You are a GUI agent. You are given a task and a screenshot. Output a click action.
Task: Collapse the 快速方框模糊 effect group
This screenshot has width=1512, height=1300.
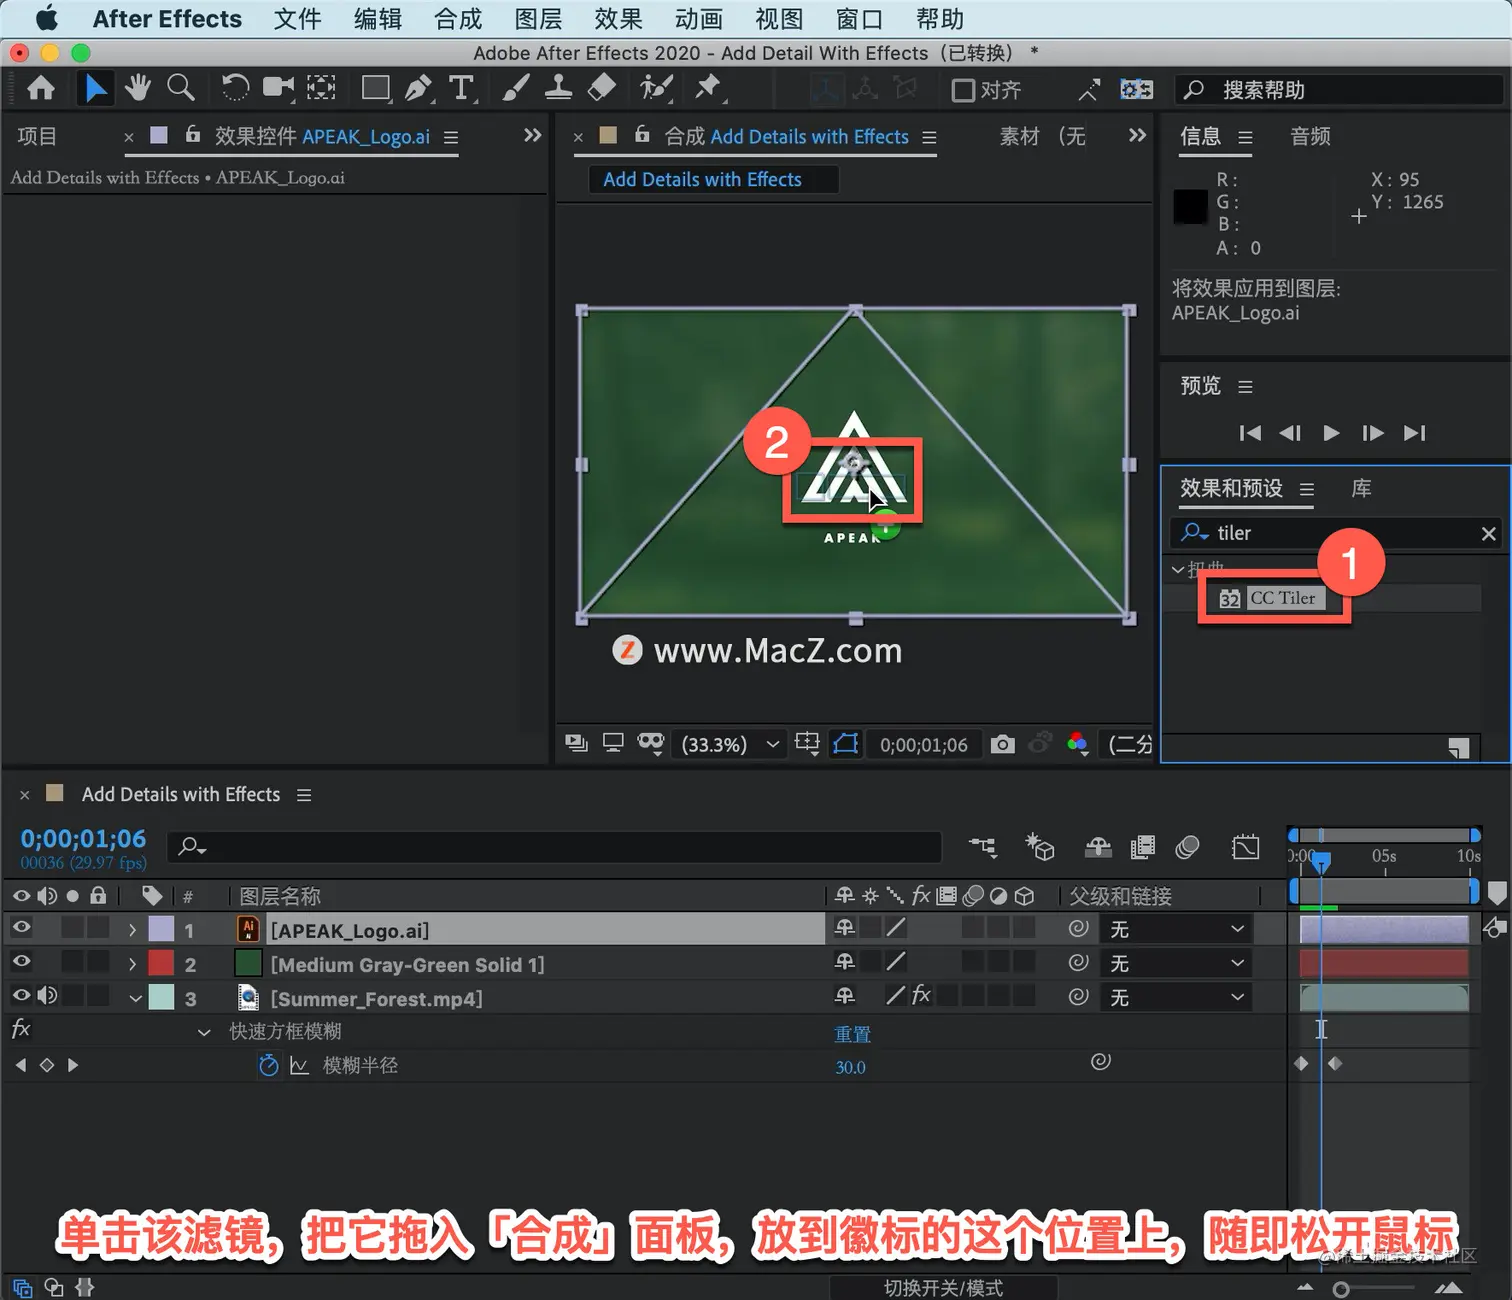click(204, 1032)
